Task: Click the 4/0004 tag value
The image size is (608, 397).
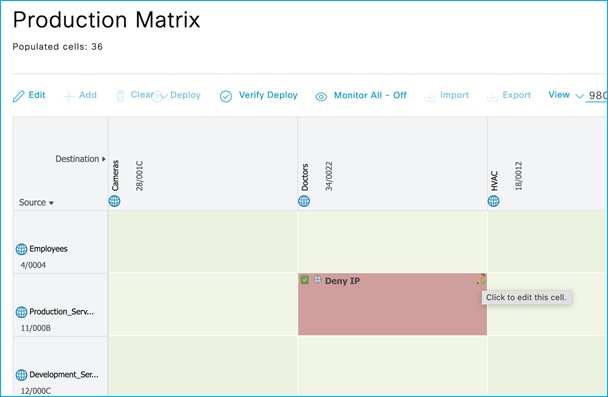Action: point(33,265)
